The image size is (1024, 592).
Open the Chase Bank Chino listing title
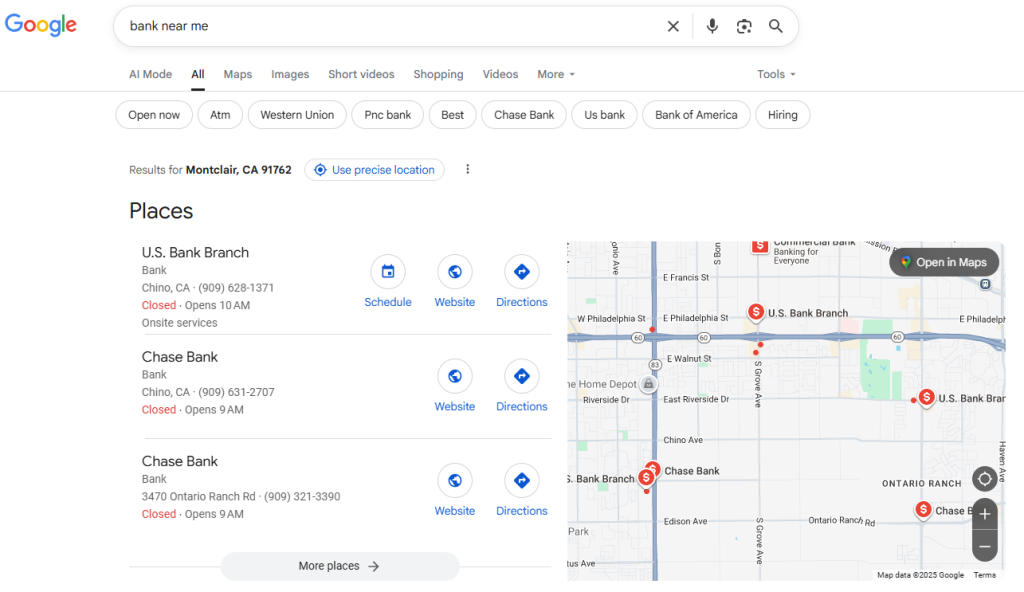point(180,357)
